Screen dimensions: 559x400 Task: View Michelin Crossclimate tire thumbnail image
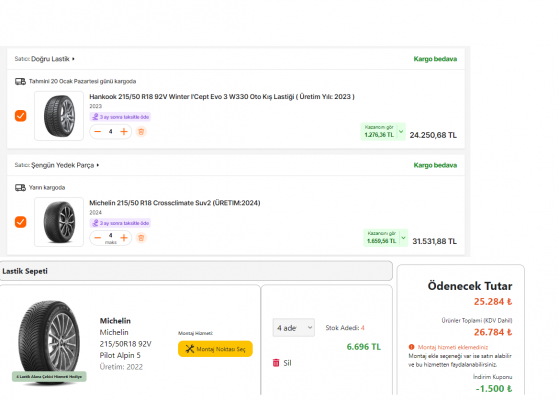point(59,222)
